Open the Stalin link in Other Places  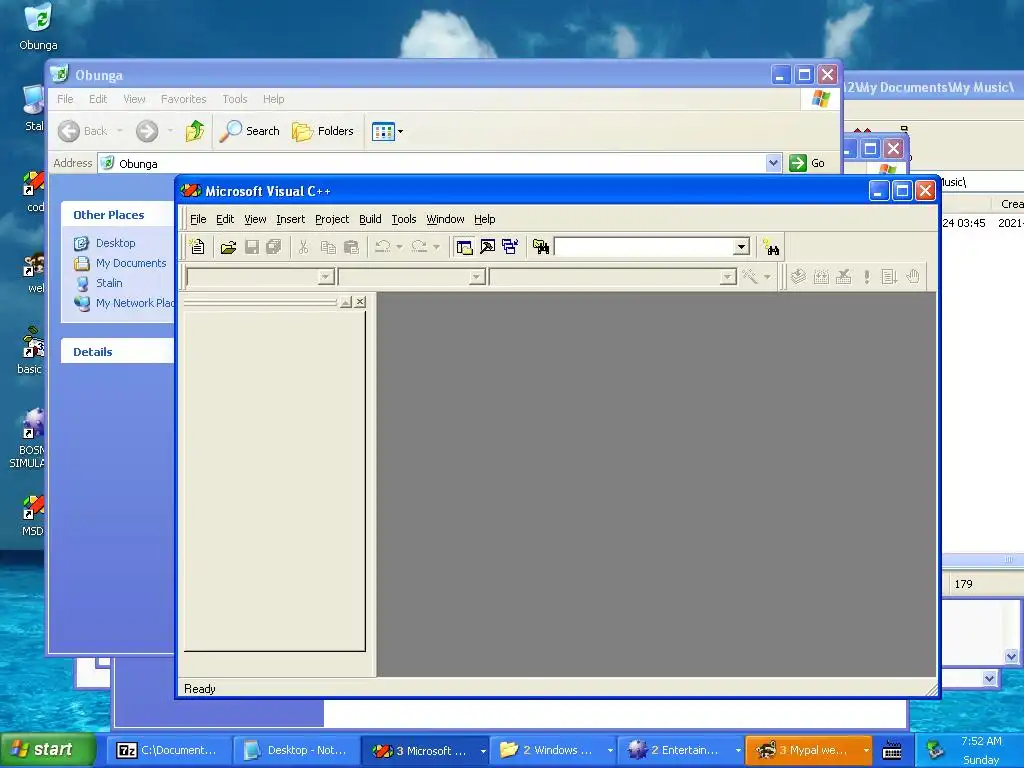point(109,283)
